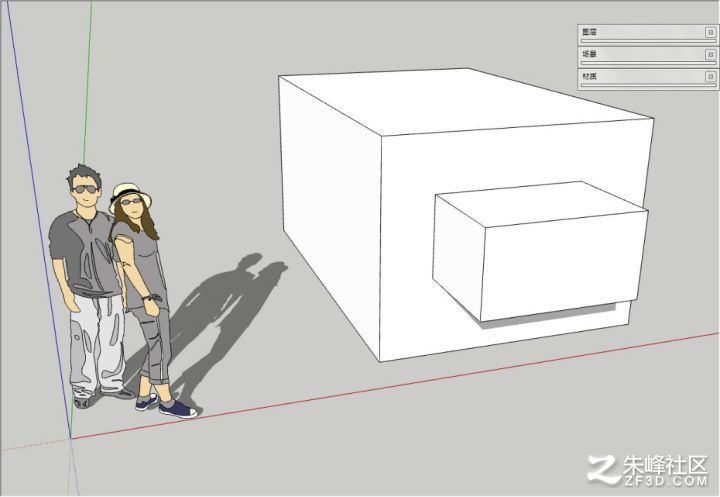Expand the 场景 panel with its corner button
The image size is (720, 497).
click(710, 54)
